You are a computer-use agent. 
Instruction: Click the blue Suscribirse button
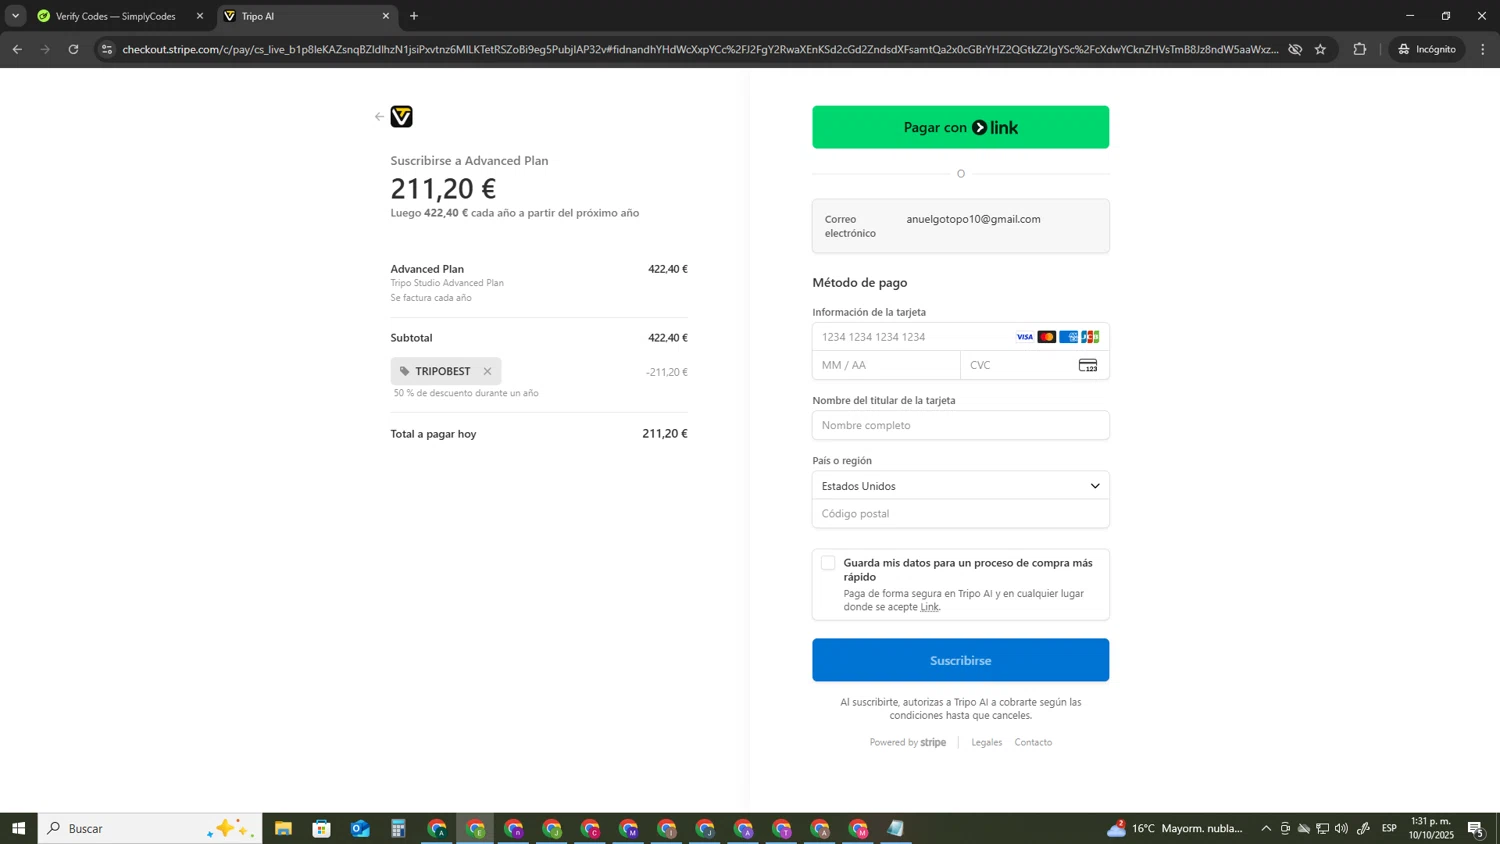coord(960,660)
